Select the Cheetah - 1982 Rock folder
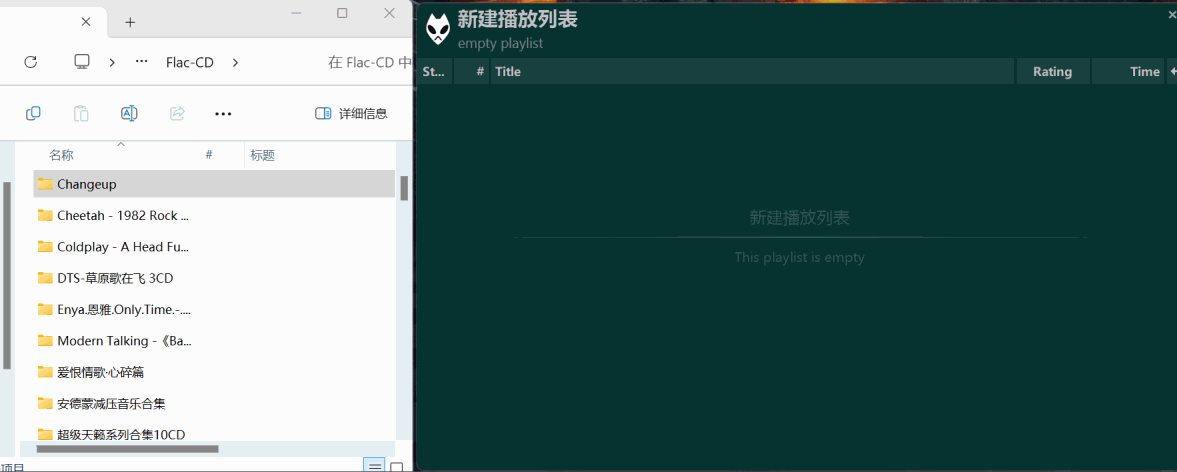The image size is (1177, 472). pos(214,215)
